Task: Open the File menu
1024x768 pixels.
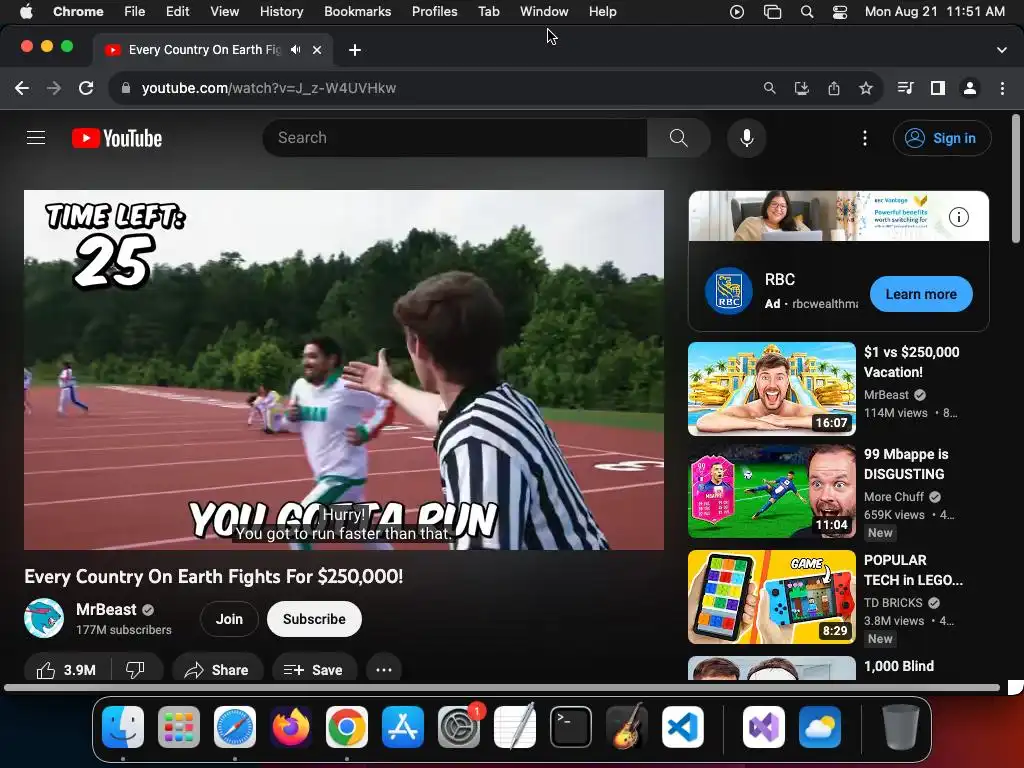Action: pyautogui.click(x=135, y=11)
